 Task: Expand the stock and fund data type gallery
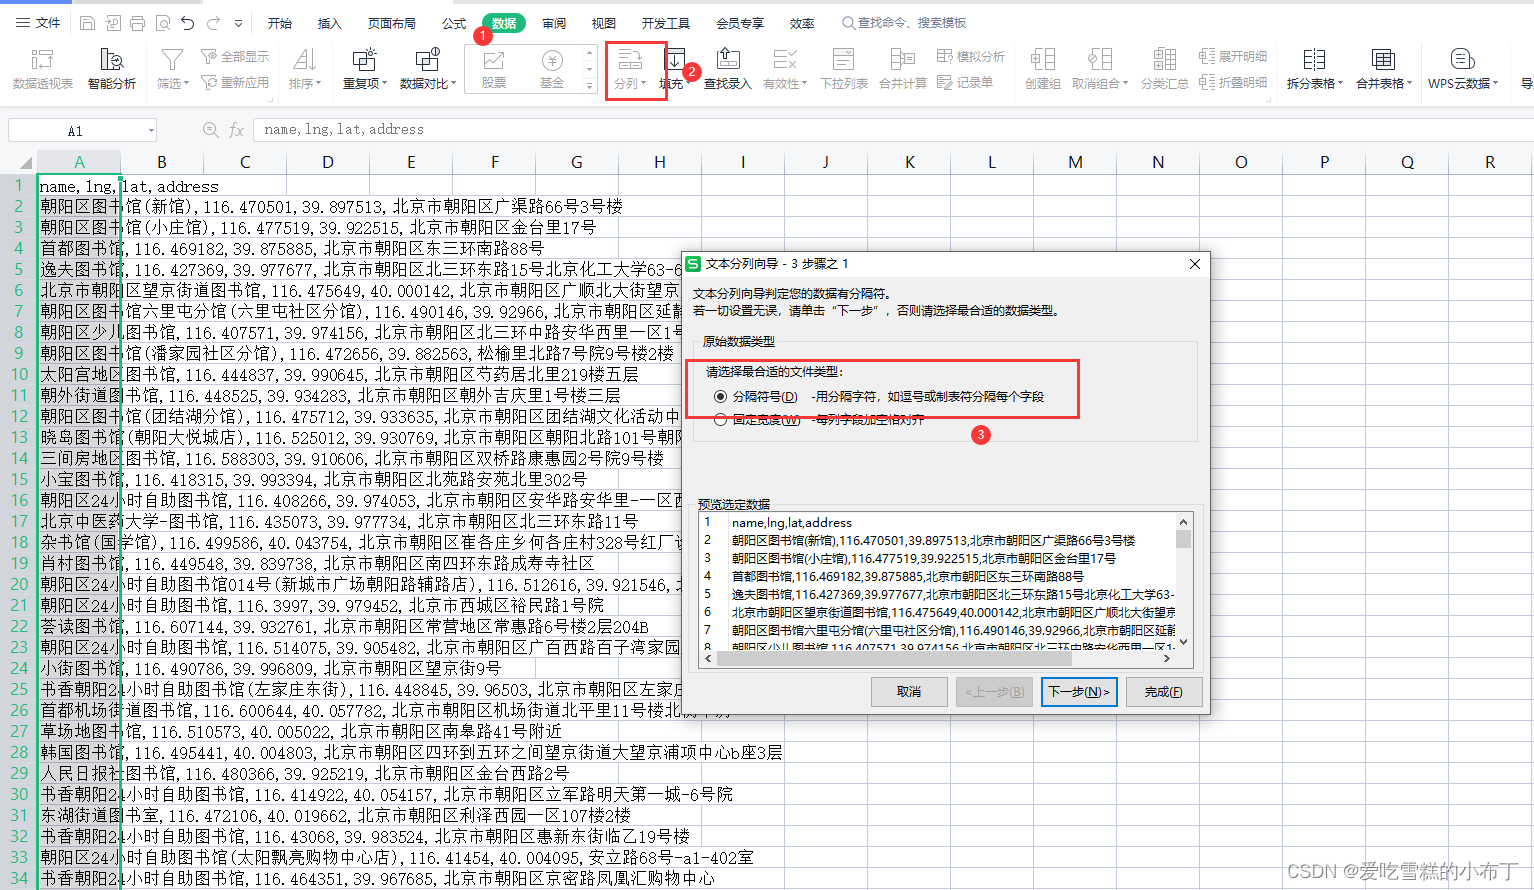click(589, 86)
